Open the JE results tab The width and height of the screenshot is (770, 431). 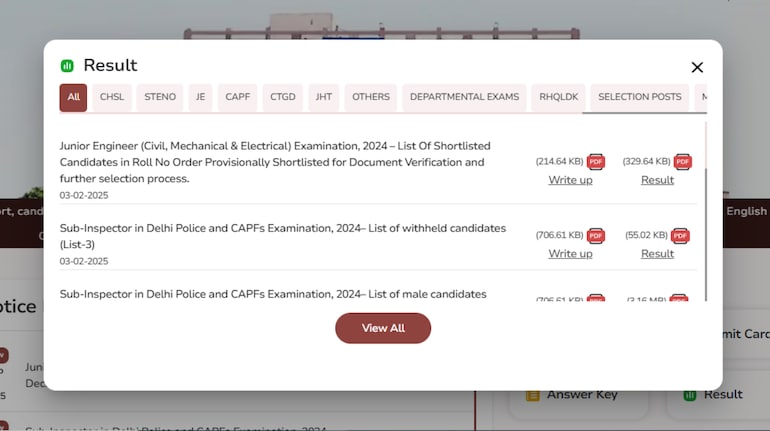[x=200, y=97]
